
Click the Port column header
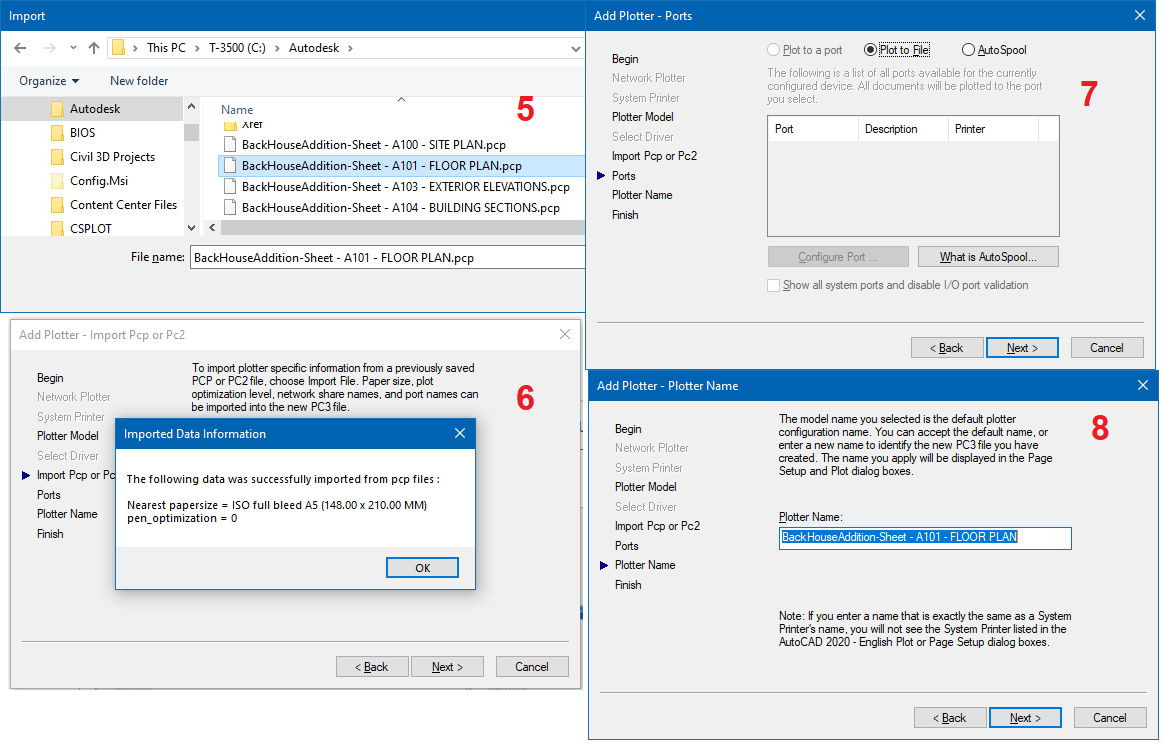click(813, 129)
